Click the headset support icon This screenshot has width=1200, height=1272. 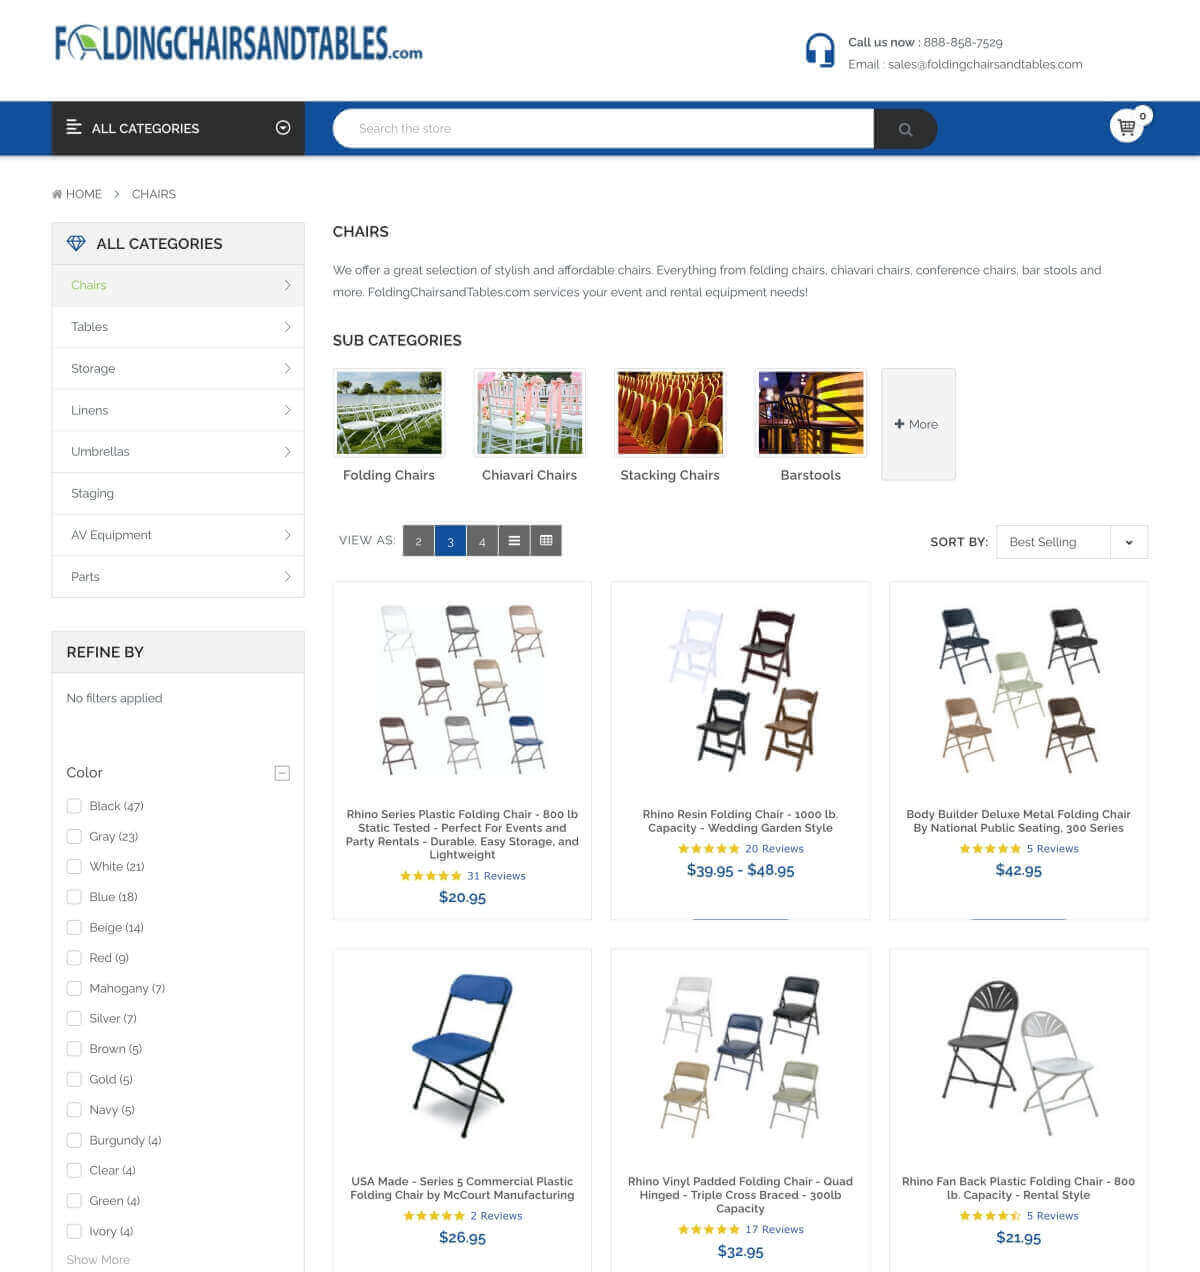(820, 50)
